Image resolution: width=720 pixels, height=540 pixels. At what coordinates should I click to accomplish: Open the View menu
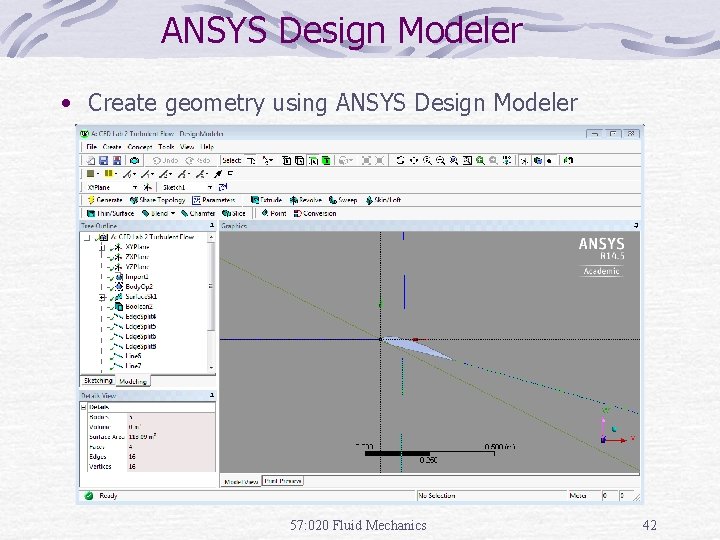click(x=187, y=147)
